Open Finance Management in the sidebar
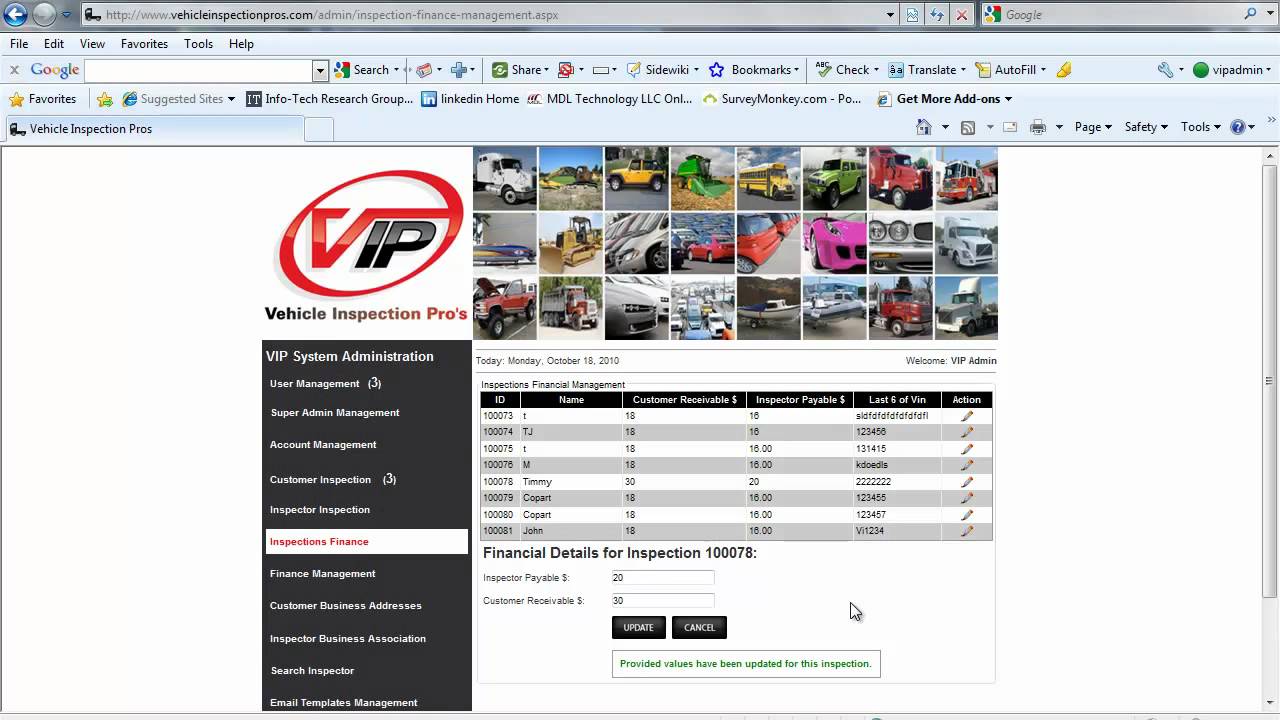This screenshot has height=720, width=1280. click(322, 574)
